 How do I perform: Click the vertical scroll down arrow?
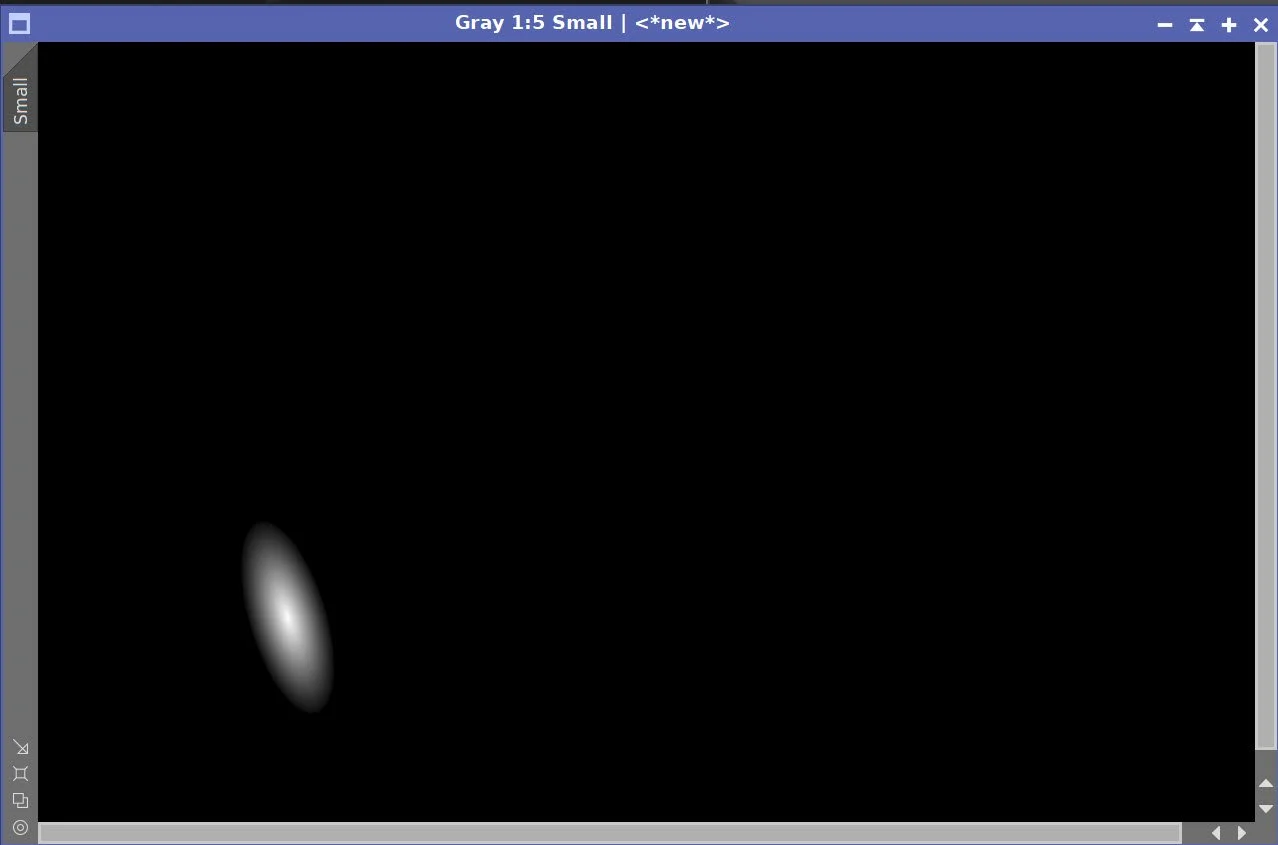pyautogui.click(x=1266, y=808)
